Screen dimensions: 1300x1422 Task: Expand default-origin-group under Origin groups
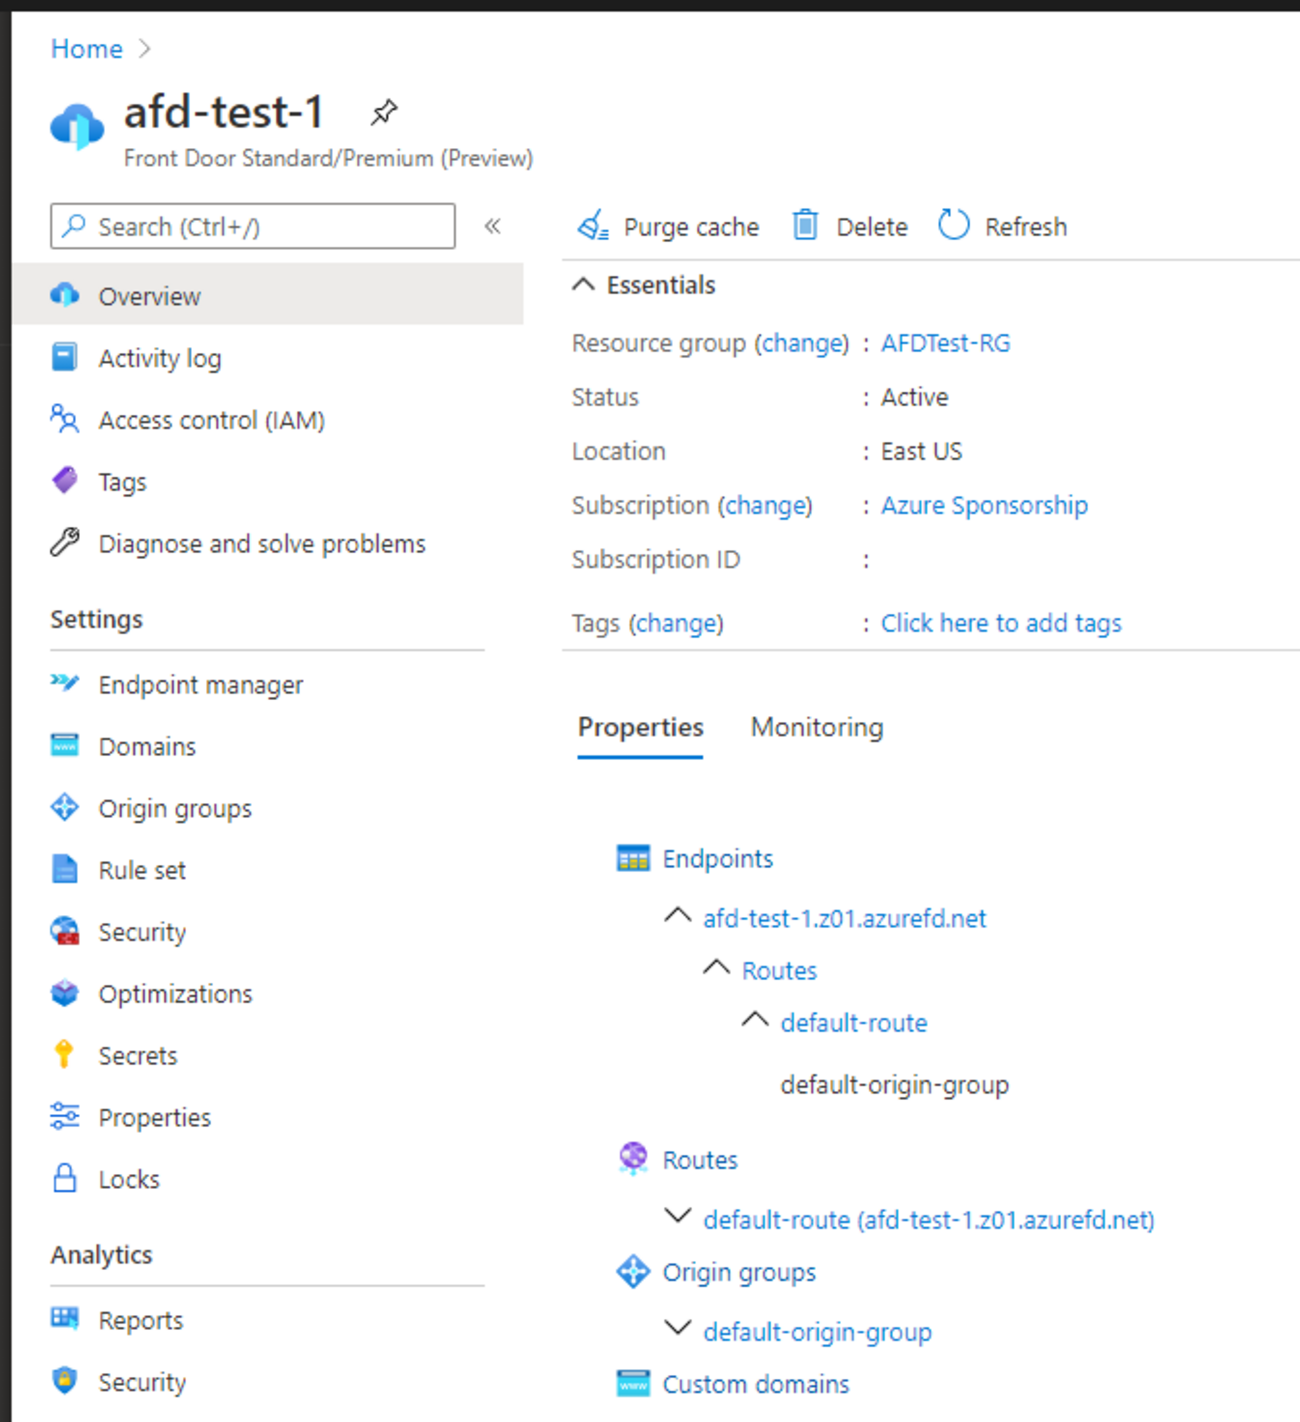(678, 1329)
